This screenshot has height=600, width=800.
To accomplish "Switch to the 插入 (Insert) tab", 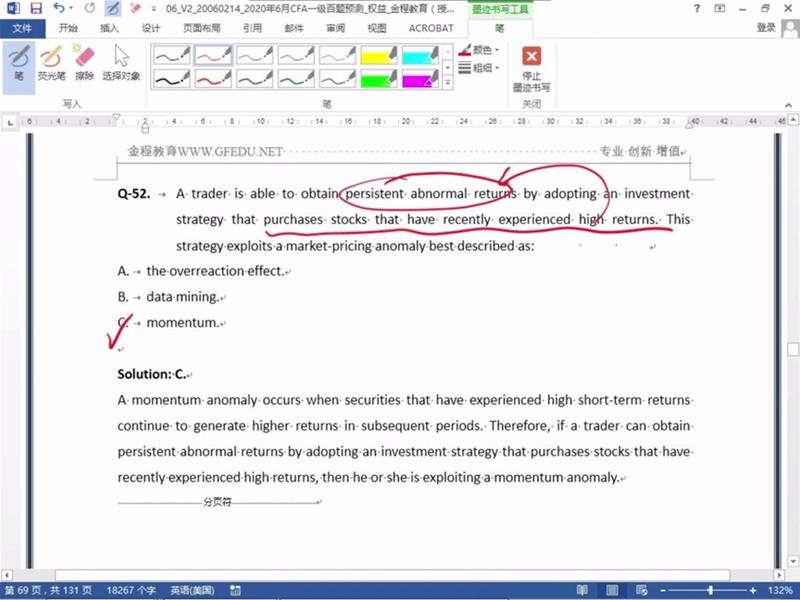I will tap(109, 28).
